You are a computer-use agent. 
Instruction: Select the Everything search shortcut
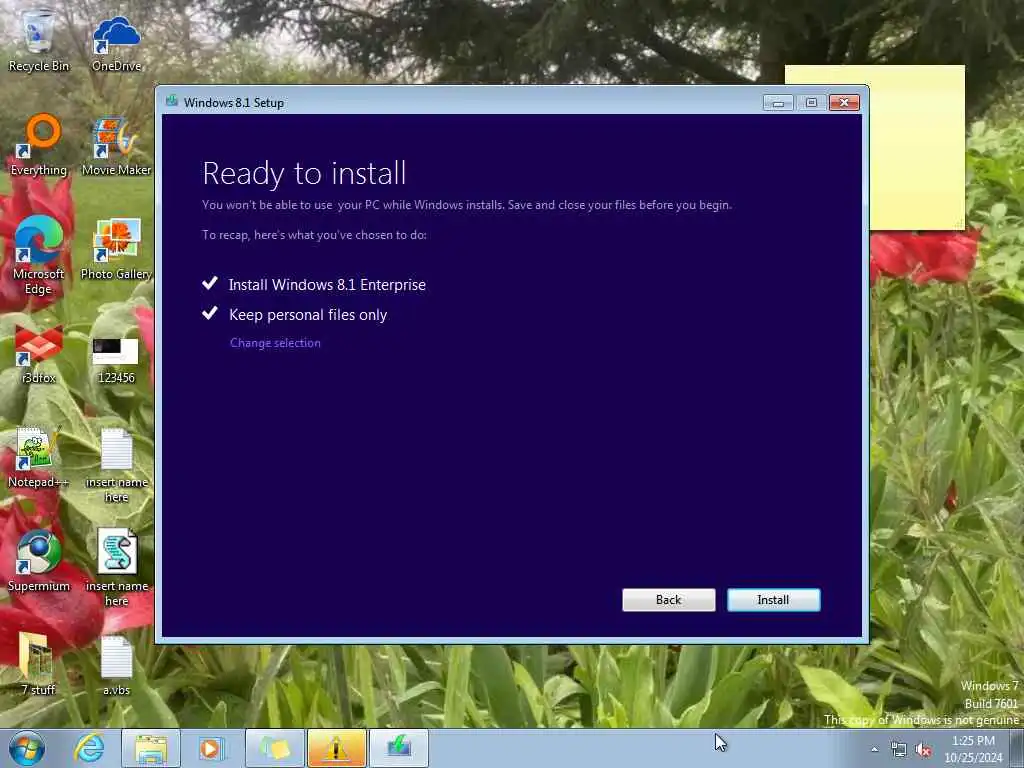[x=39, y=145]
